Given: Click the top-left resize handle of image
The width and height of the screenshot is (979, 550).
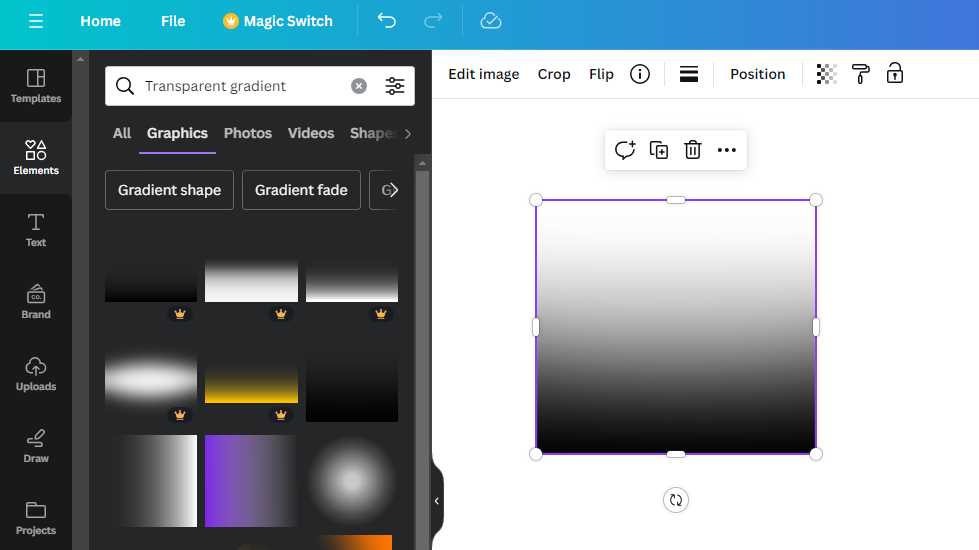Looking at the screenshot, I should (x=536, y=200).
